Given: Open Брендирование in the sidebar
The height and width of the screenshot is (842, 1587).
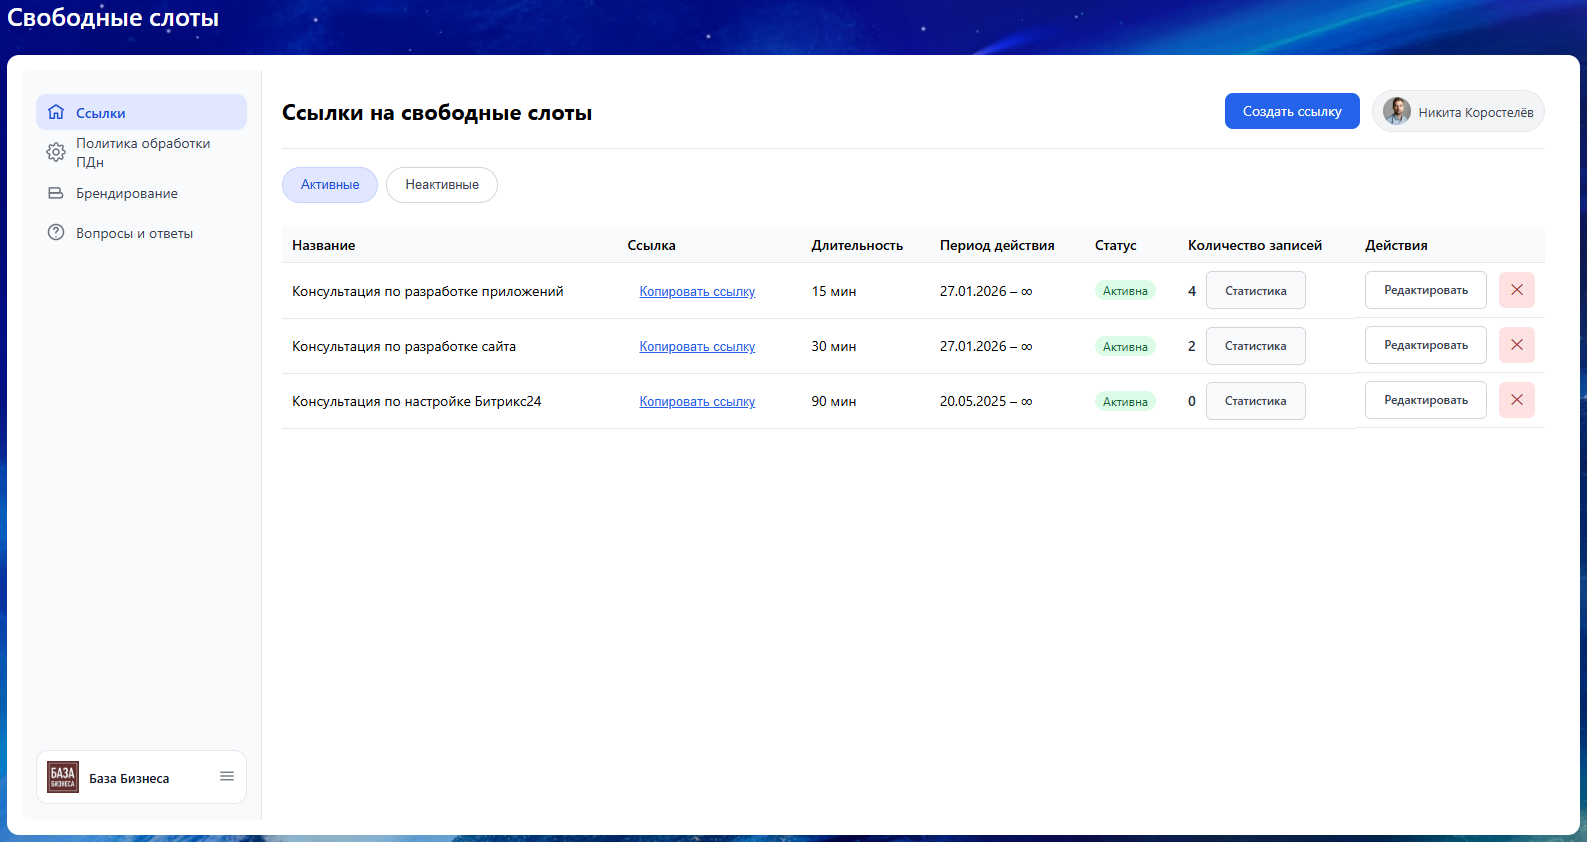Looking at the screenshot, I should 127,193.
